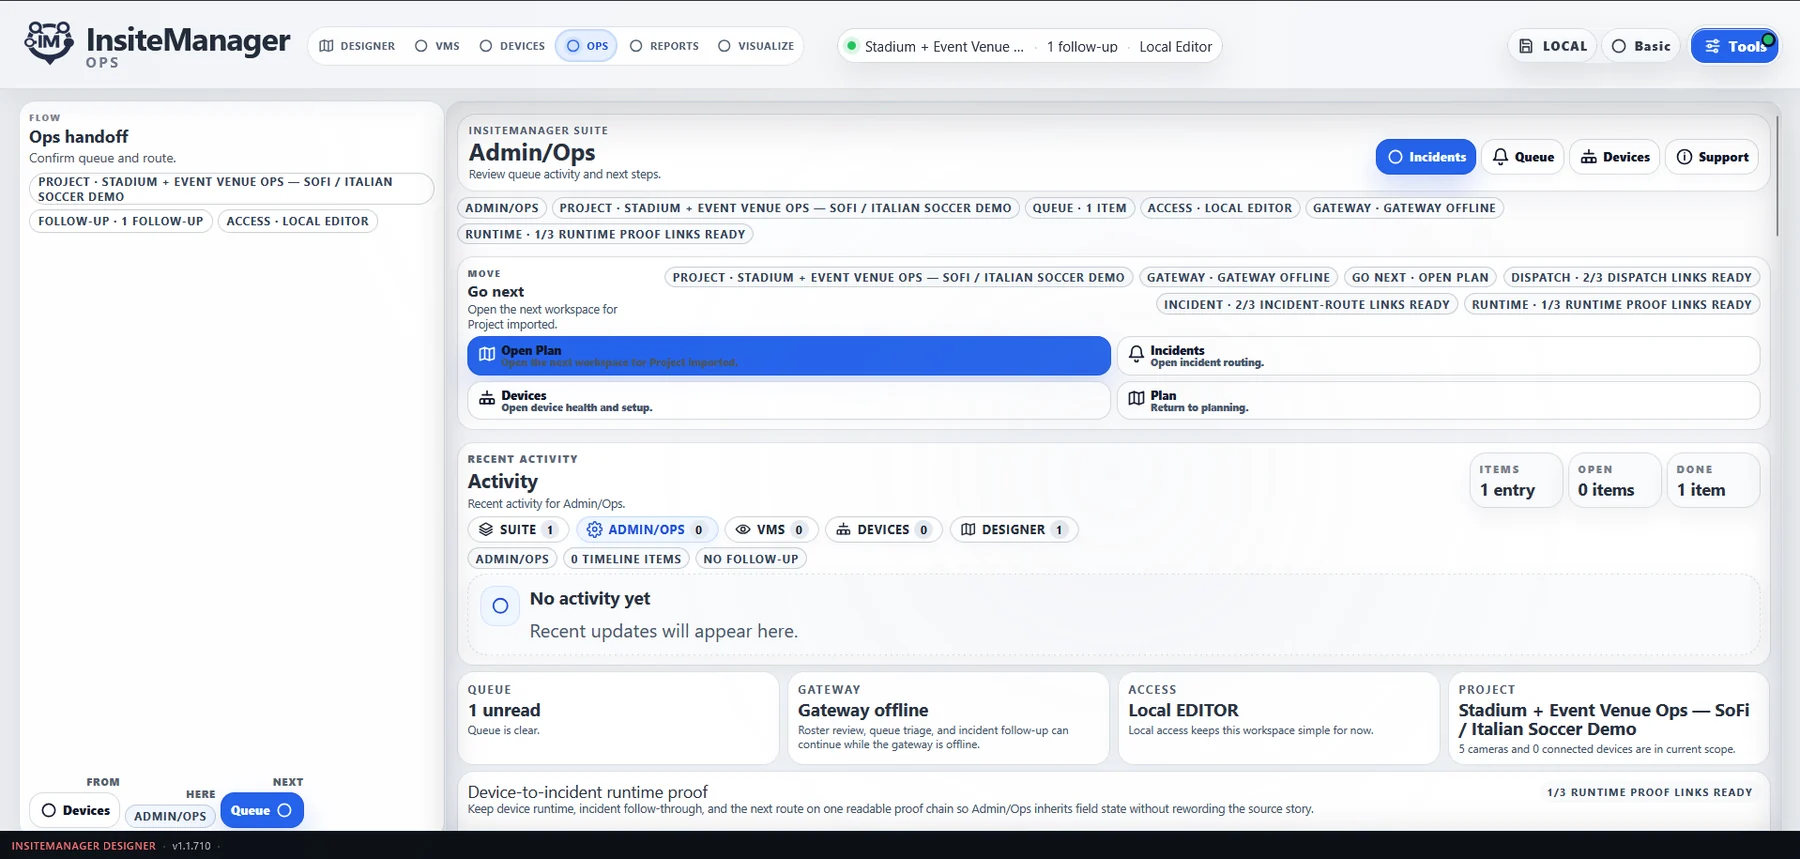Click the bell icon on header Queue button
This screenshot has width=1800, height=859.
(x=1500, y=157)
